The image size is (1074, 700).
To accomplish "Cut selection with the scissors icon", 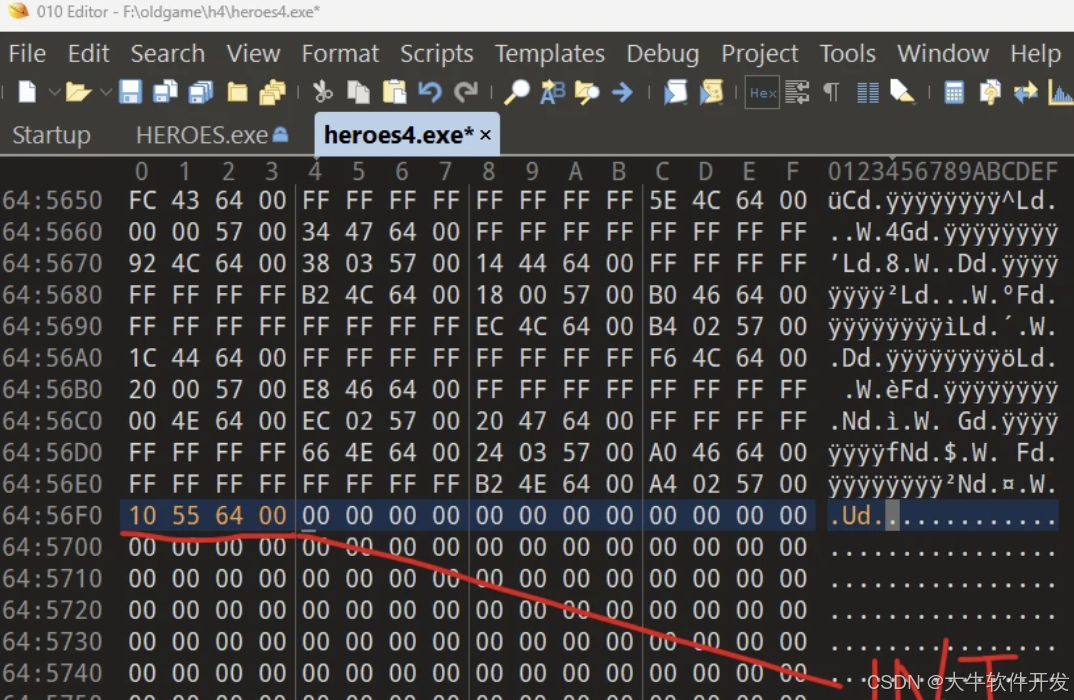I will click(323, 91).
